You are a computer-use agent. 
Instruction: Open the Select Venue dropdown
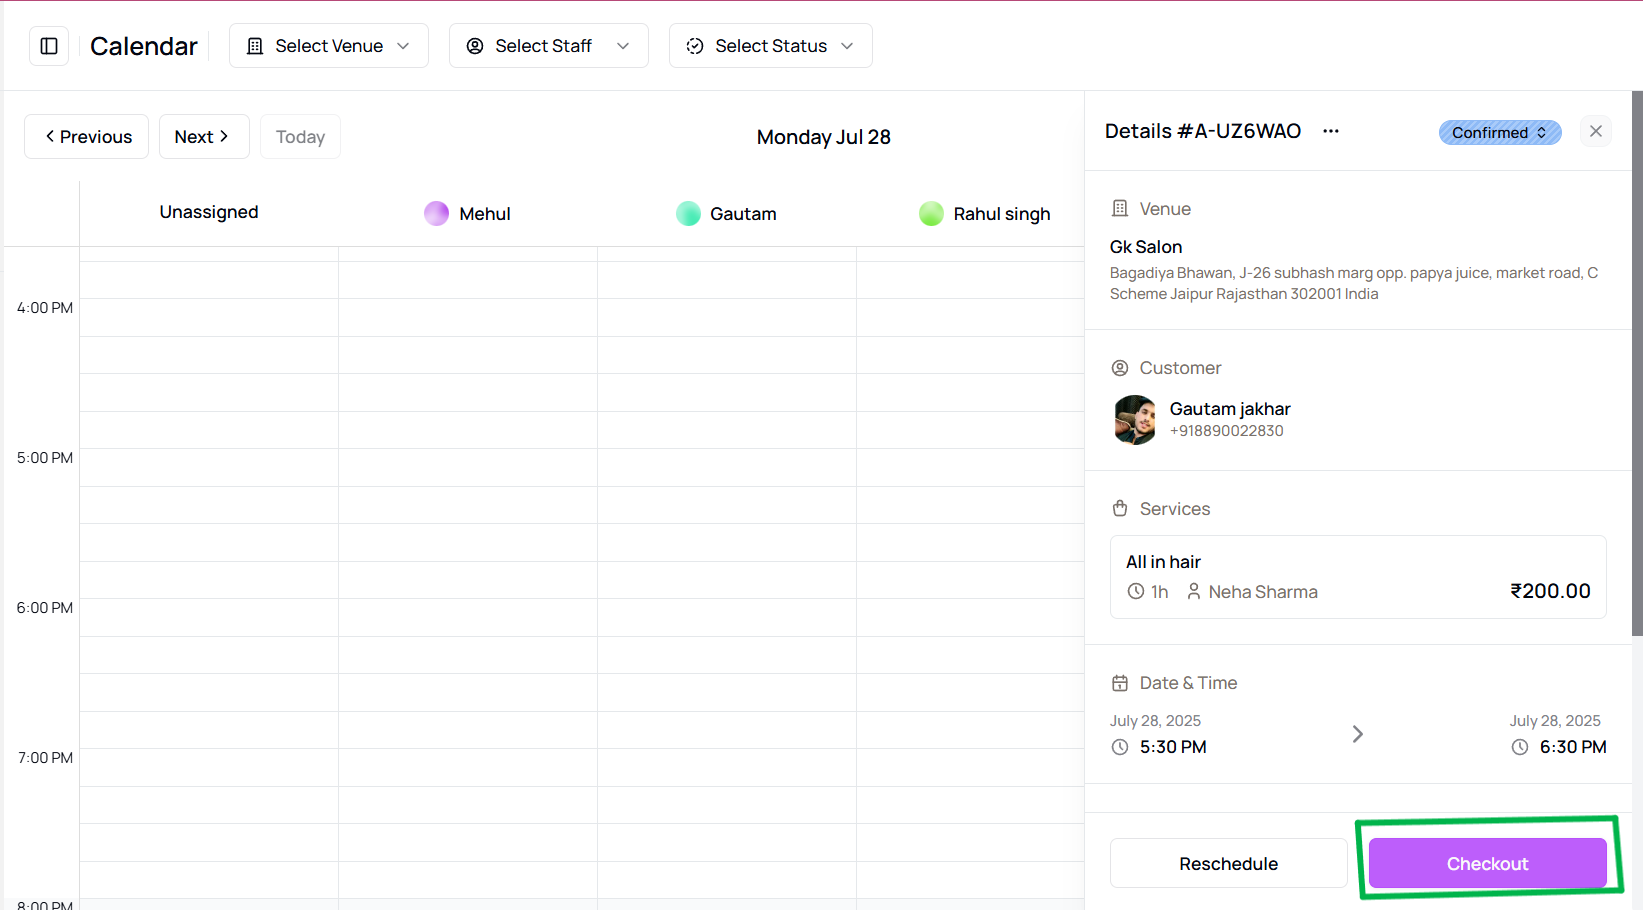[x=329, y=46]
